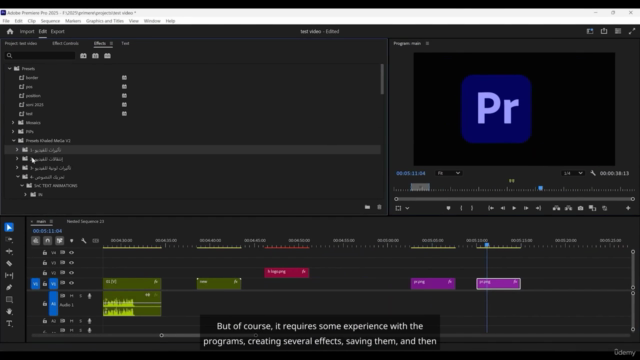Click the Lift button
Image resolution: width=640 pixels, height=360 pixels.
556,208
